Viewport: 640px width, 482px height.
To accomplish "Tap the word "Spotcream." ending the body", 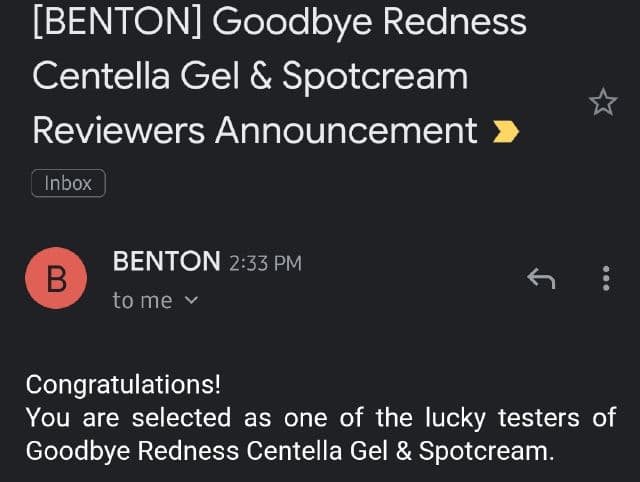I will click(486, 450).
